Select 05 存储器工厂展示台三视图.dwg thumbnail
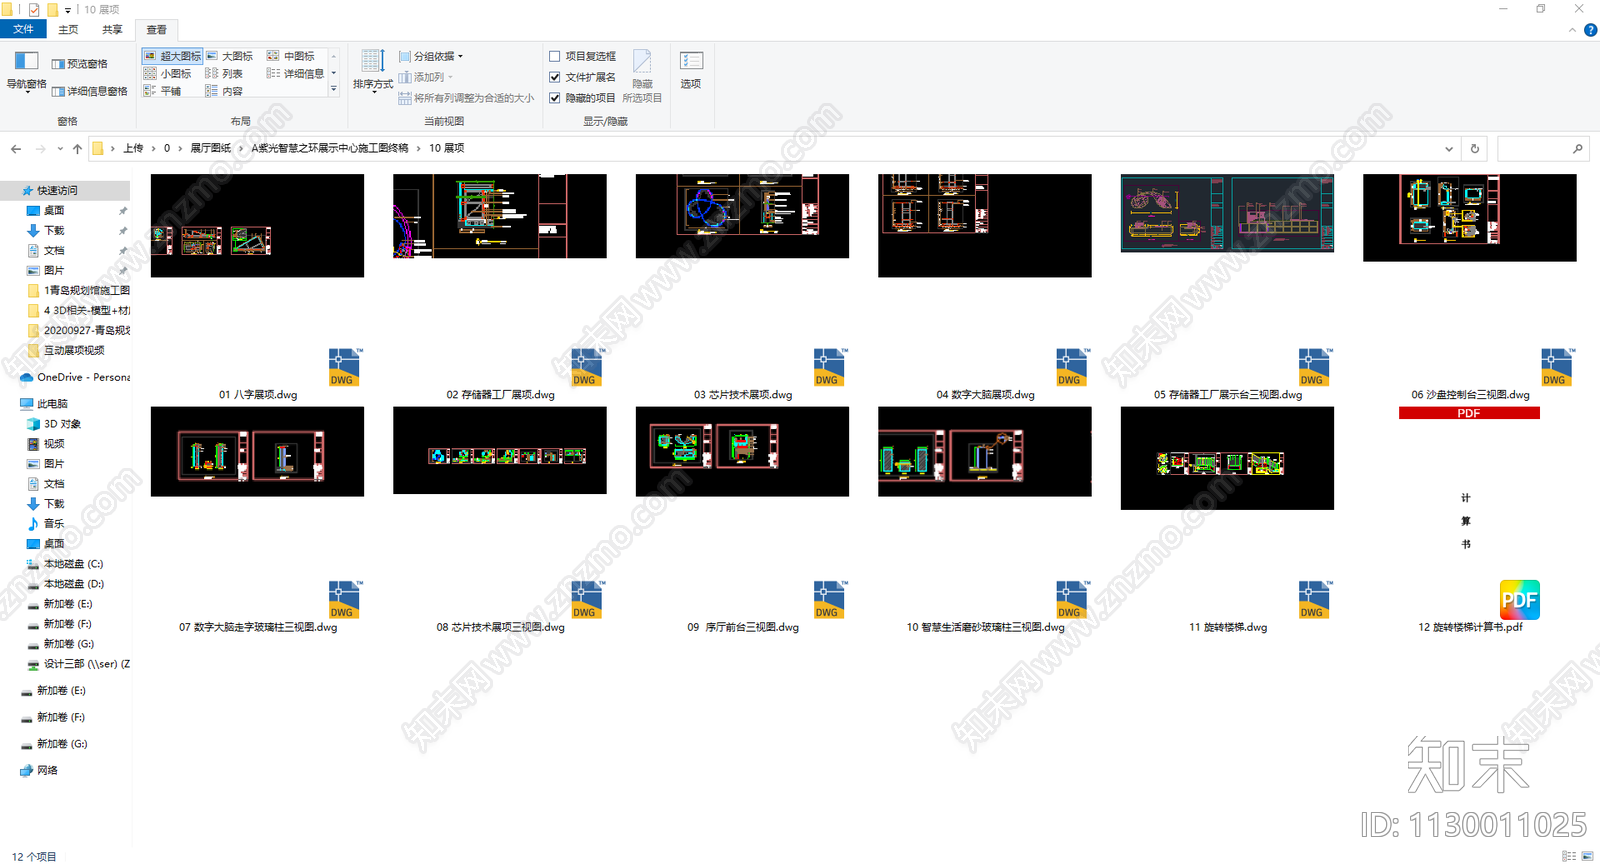 [x=1227, y=213]
